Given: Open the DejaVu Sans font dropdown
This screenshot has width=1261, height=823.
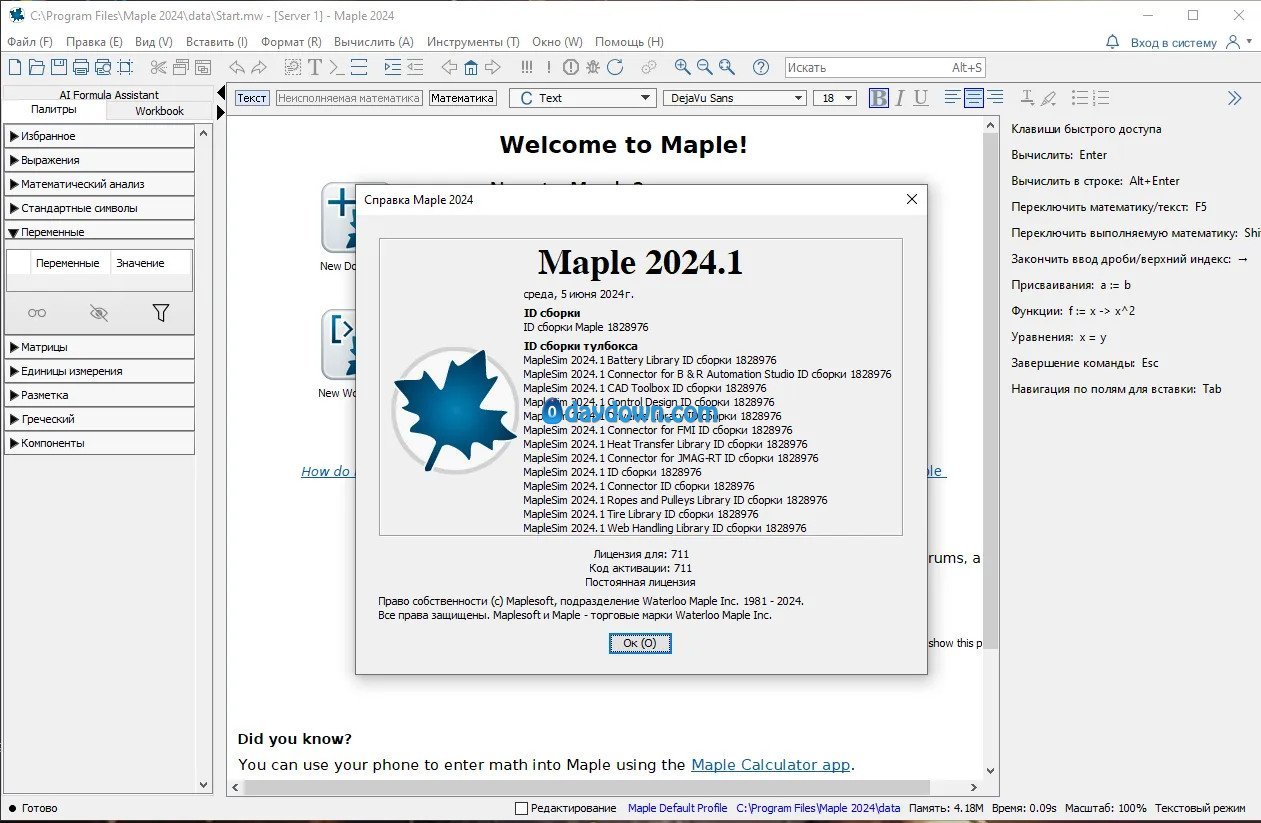Looking at the screenshot, I should (x=734, y=98).
